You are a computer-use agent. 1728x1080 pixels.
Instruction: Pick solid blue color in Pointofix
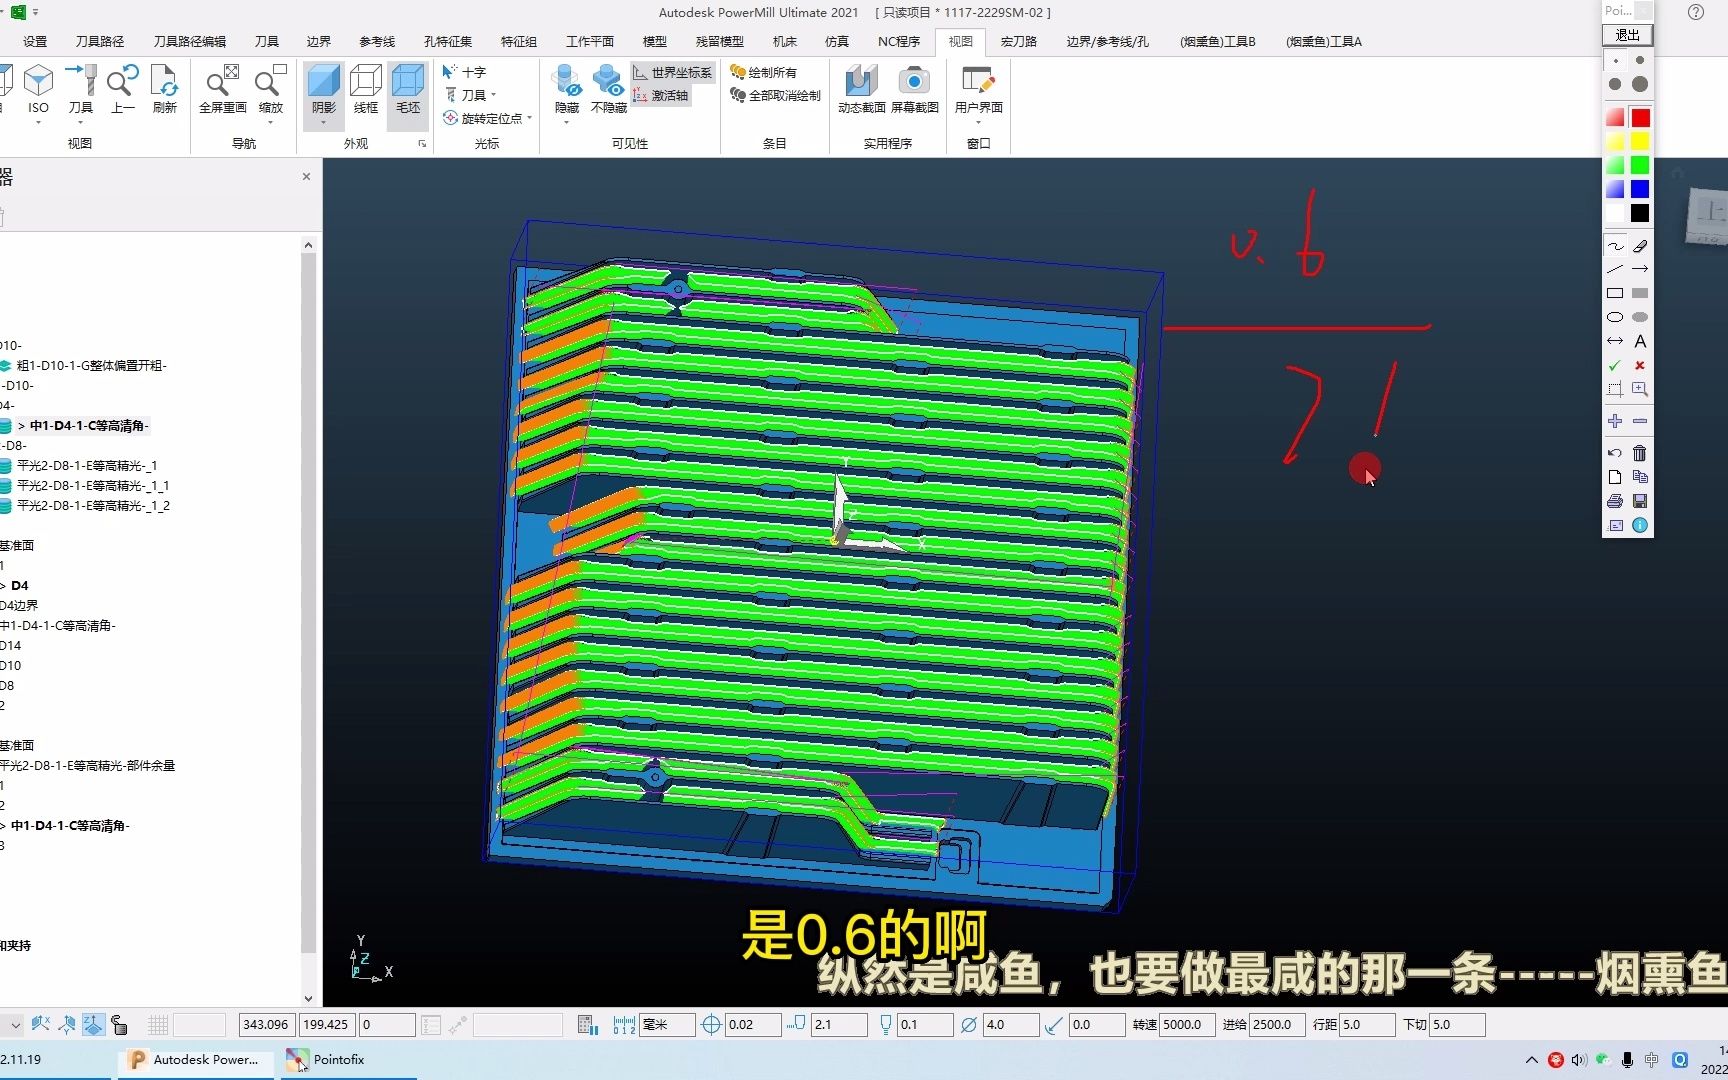[1640, 189]
